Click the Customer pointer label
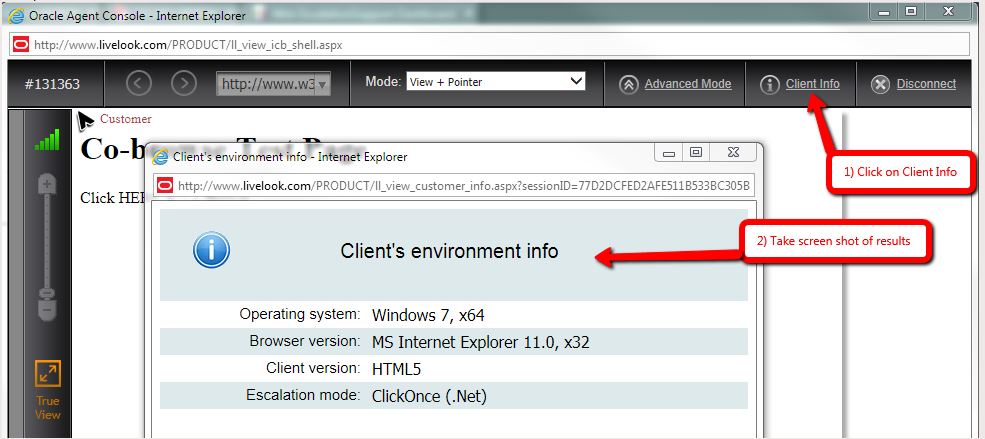Screen dimensions: 985x439 [x=126, y=119]
